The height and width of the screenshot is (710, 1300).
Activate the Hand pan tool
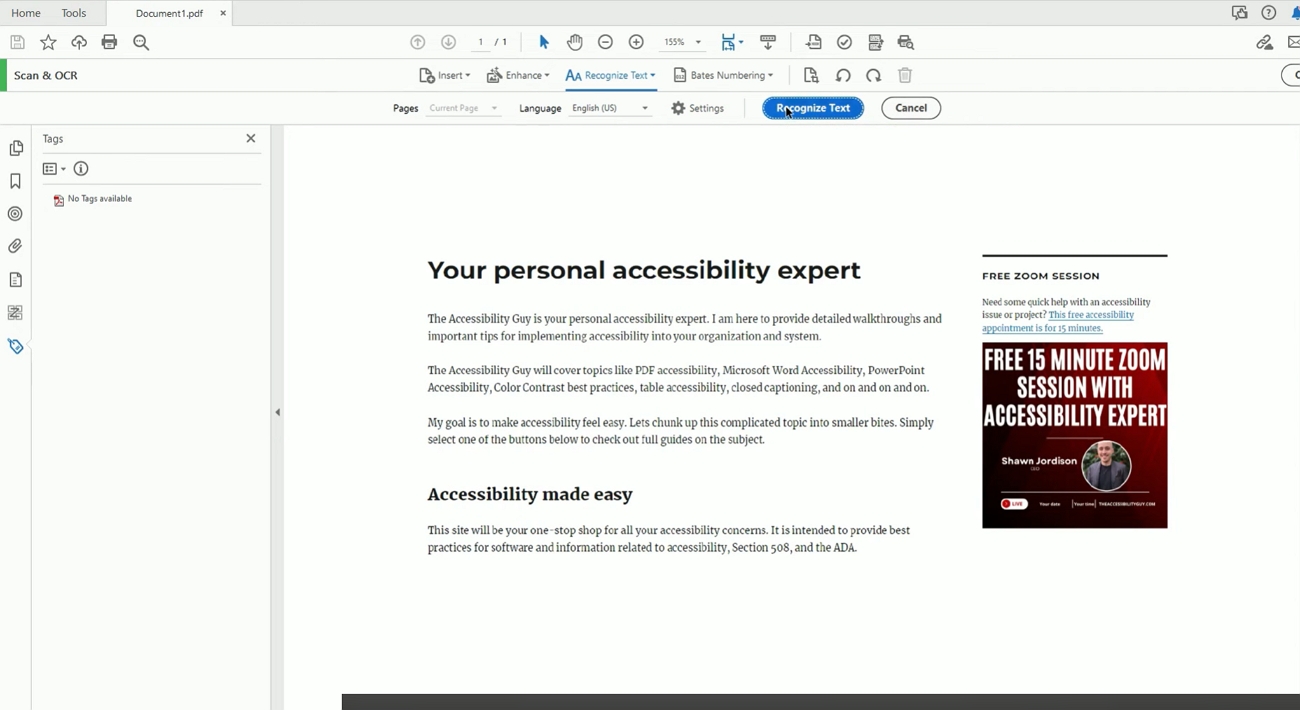575,42
